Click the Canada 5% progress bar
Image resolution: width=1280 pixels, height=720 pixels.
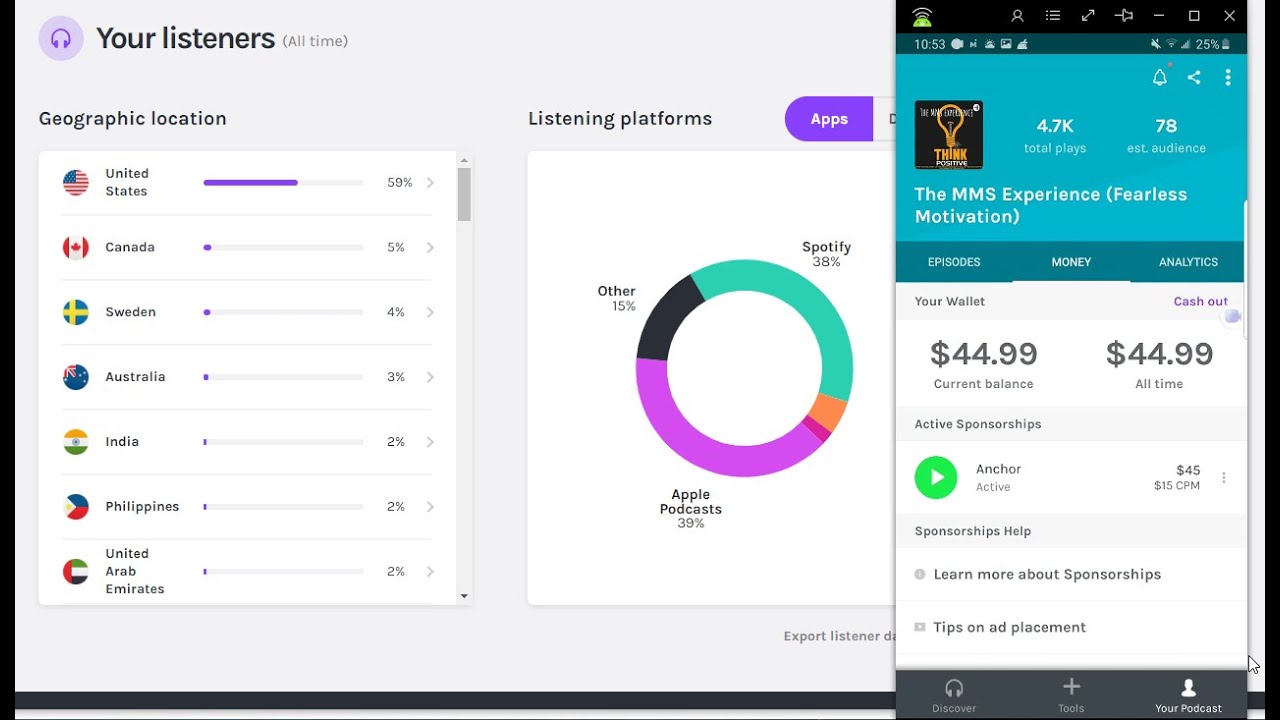coord(283,247)
